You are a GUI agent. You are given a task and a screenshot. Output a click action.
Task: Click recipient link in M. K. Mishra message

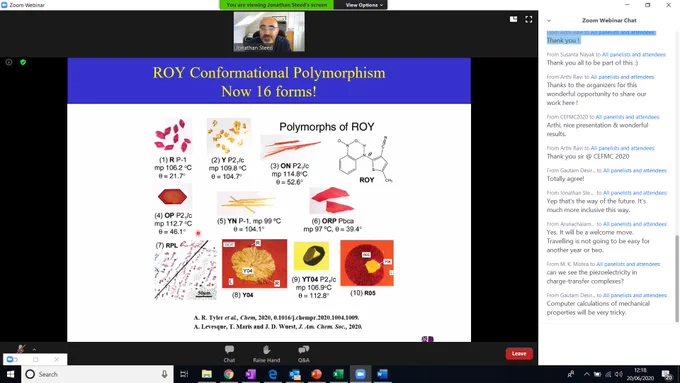tap(628, 264)
